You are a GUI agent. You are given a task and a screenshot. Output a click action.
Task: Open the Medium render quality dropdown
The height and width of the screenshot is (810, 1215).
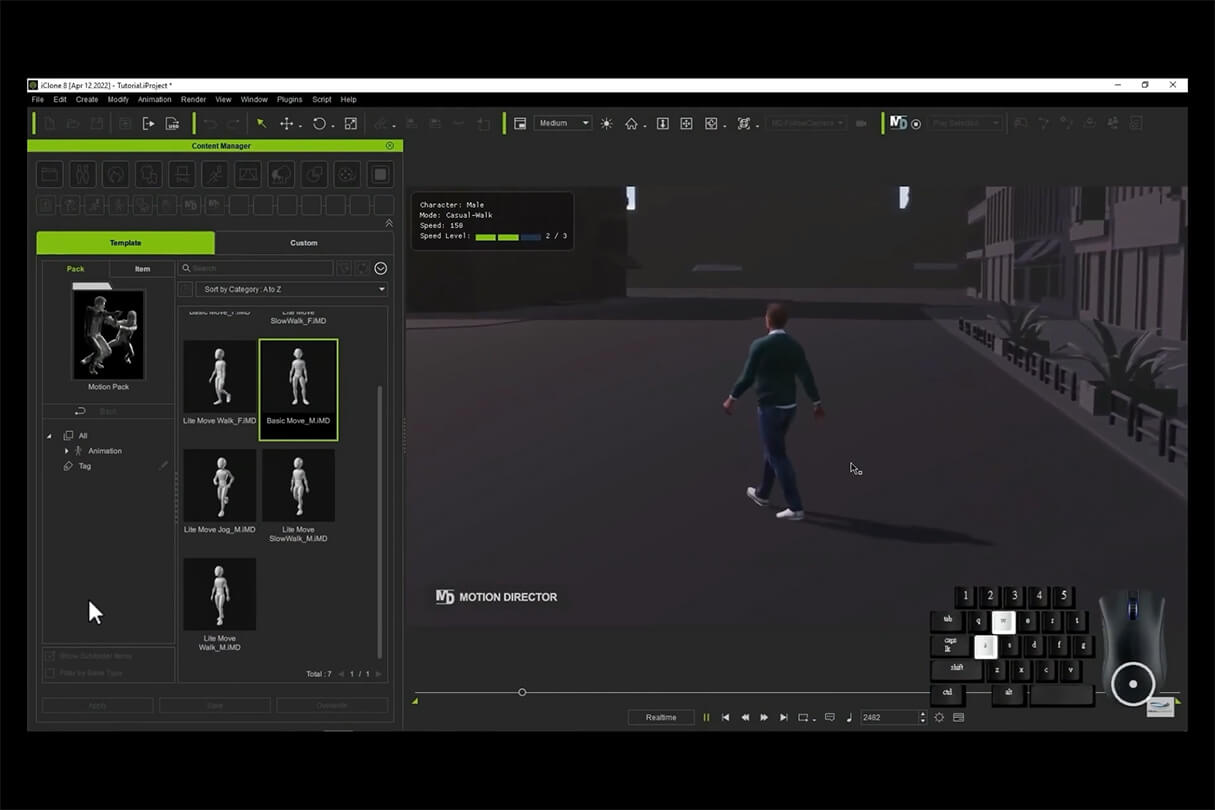(564, 123)
